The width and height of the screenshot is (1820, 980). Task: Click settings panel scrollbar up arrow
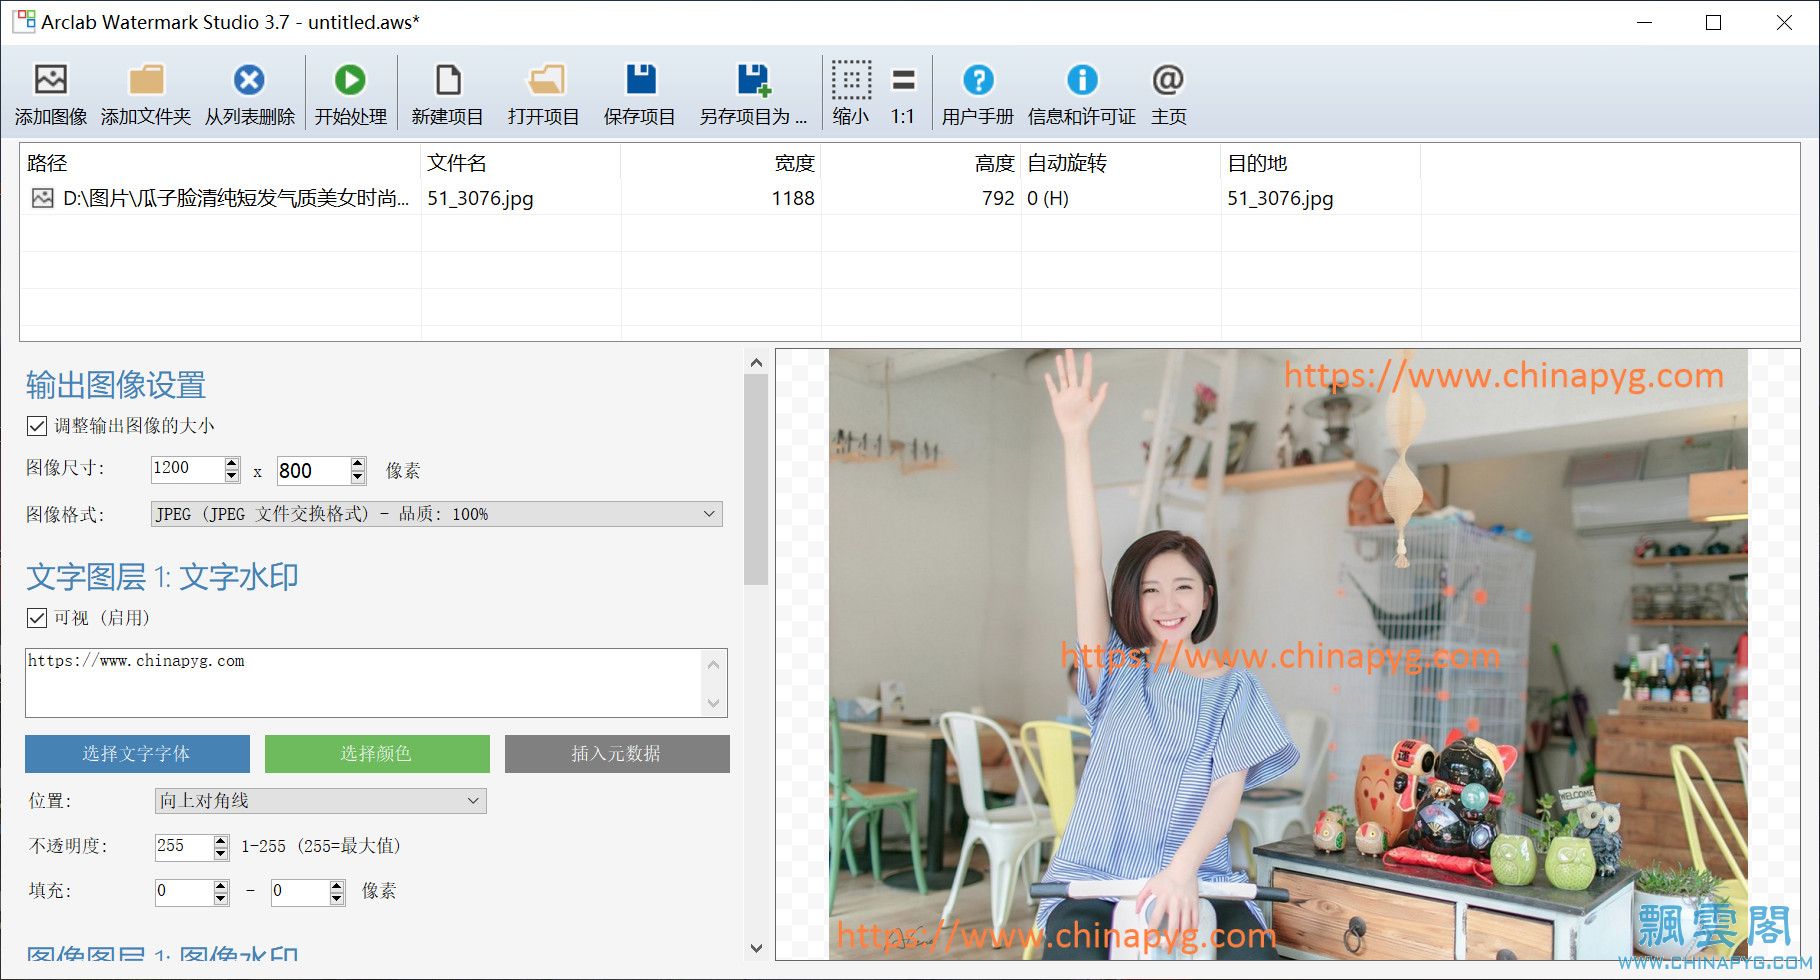pyautogui.click(x=756, y=363)
